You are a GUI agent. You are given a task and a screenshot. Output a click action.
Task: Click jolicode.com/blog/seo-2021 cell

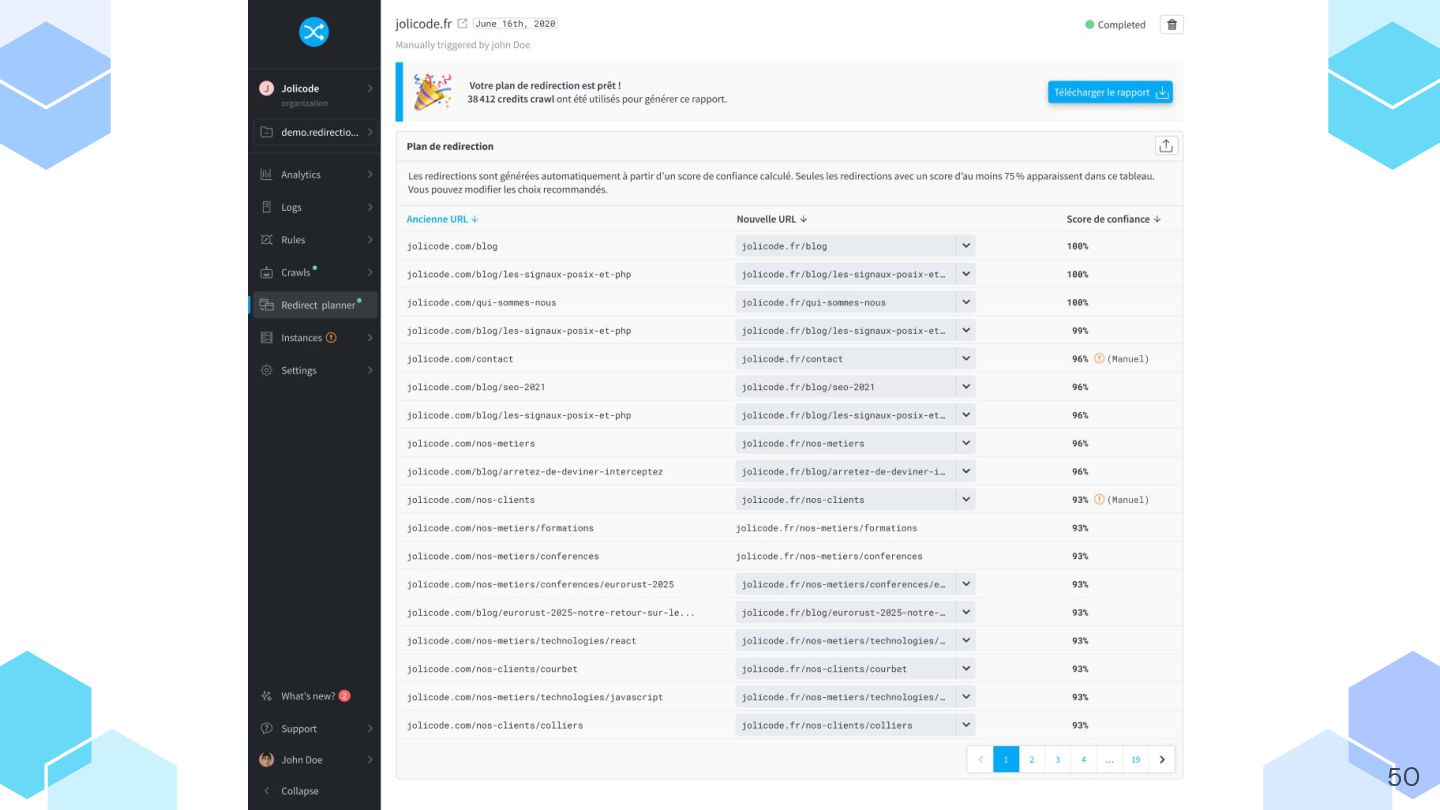tap(476, 387)
